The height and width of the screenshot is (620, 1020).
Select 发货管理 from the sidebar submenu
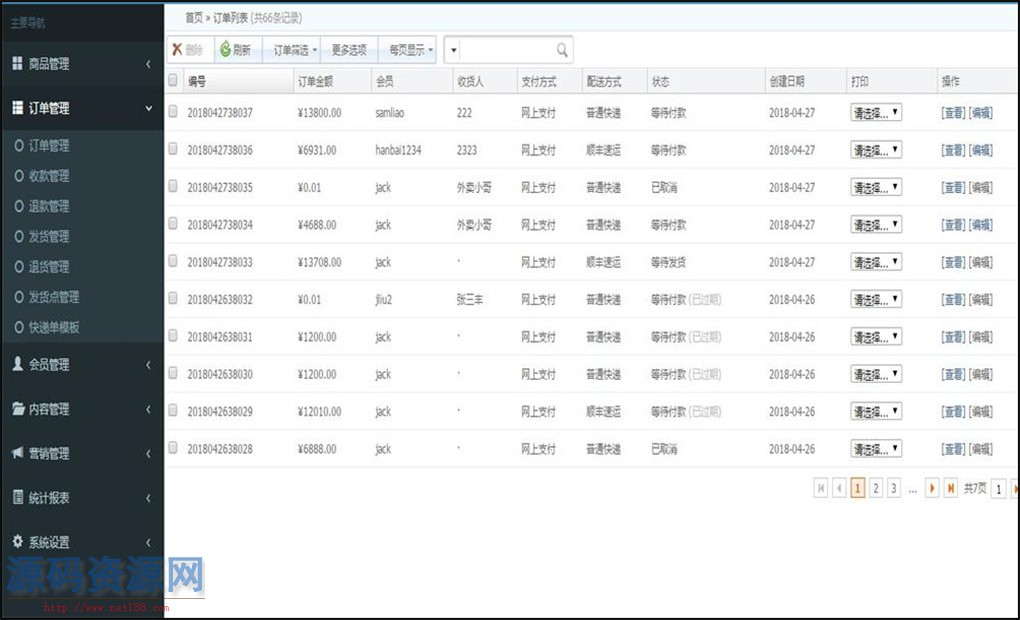click(48, 237)
